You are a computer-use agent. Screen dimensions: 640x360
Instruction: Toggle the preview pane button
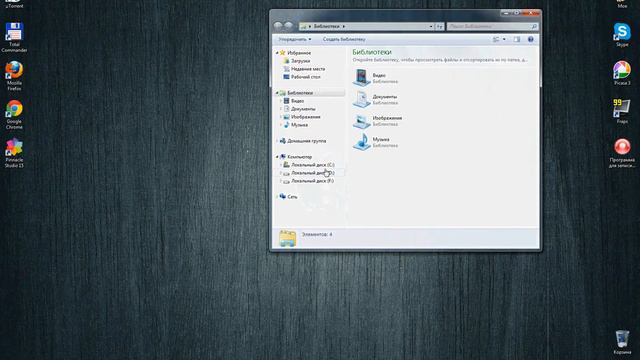(x=517, y=39)
